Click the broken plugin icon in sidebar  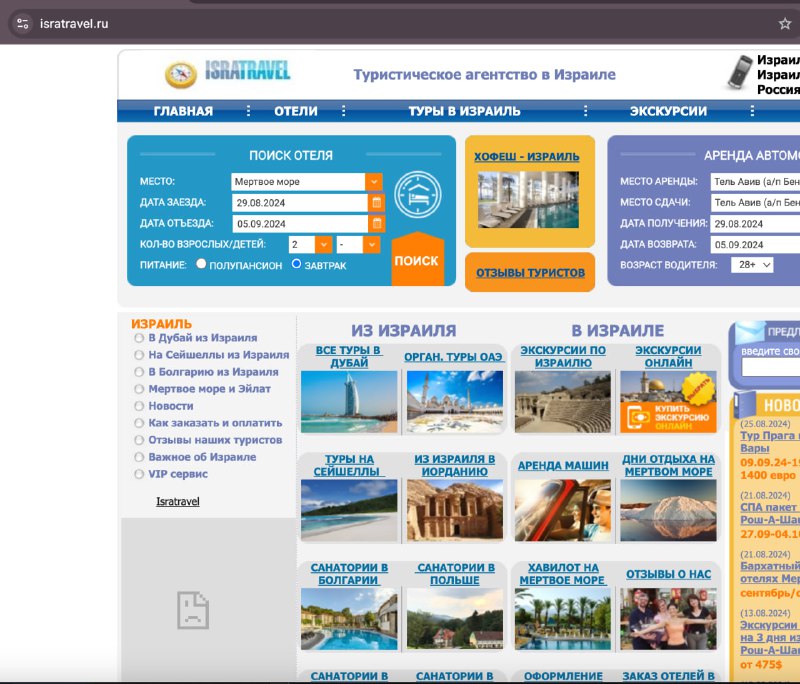click(193, 610)
